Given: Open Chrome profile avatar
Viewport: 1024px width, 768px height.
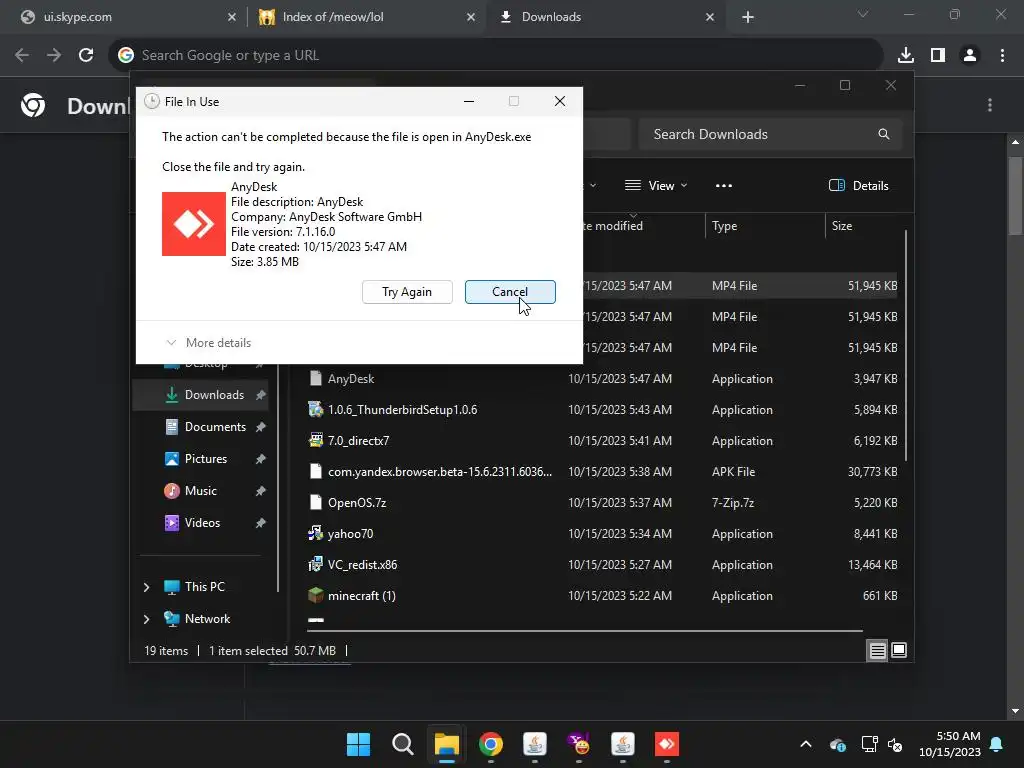Looking at the screenshot, I should point(970,56).
